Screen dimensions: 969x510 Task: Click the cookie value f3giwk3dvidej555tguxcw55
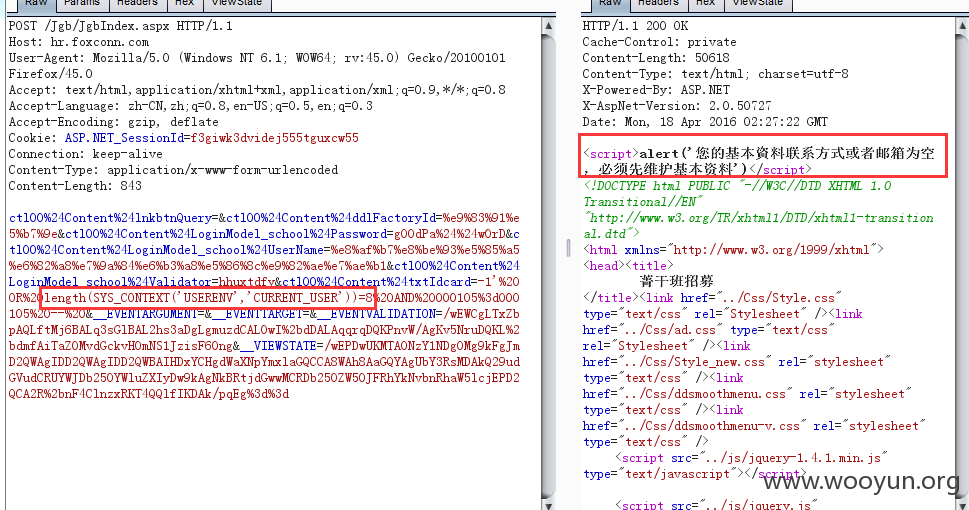[274, 138]
